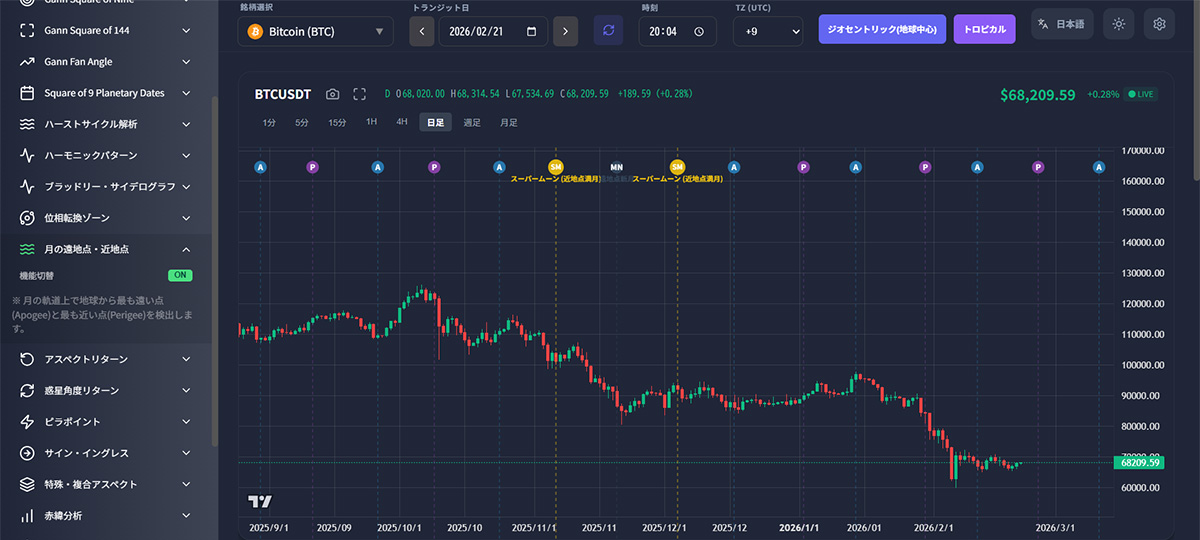This screenshot has width=1200, height=540.
Task: Toggle the ジオセントリック(地球中心) mode button
Action: [x=882, y=30]
